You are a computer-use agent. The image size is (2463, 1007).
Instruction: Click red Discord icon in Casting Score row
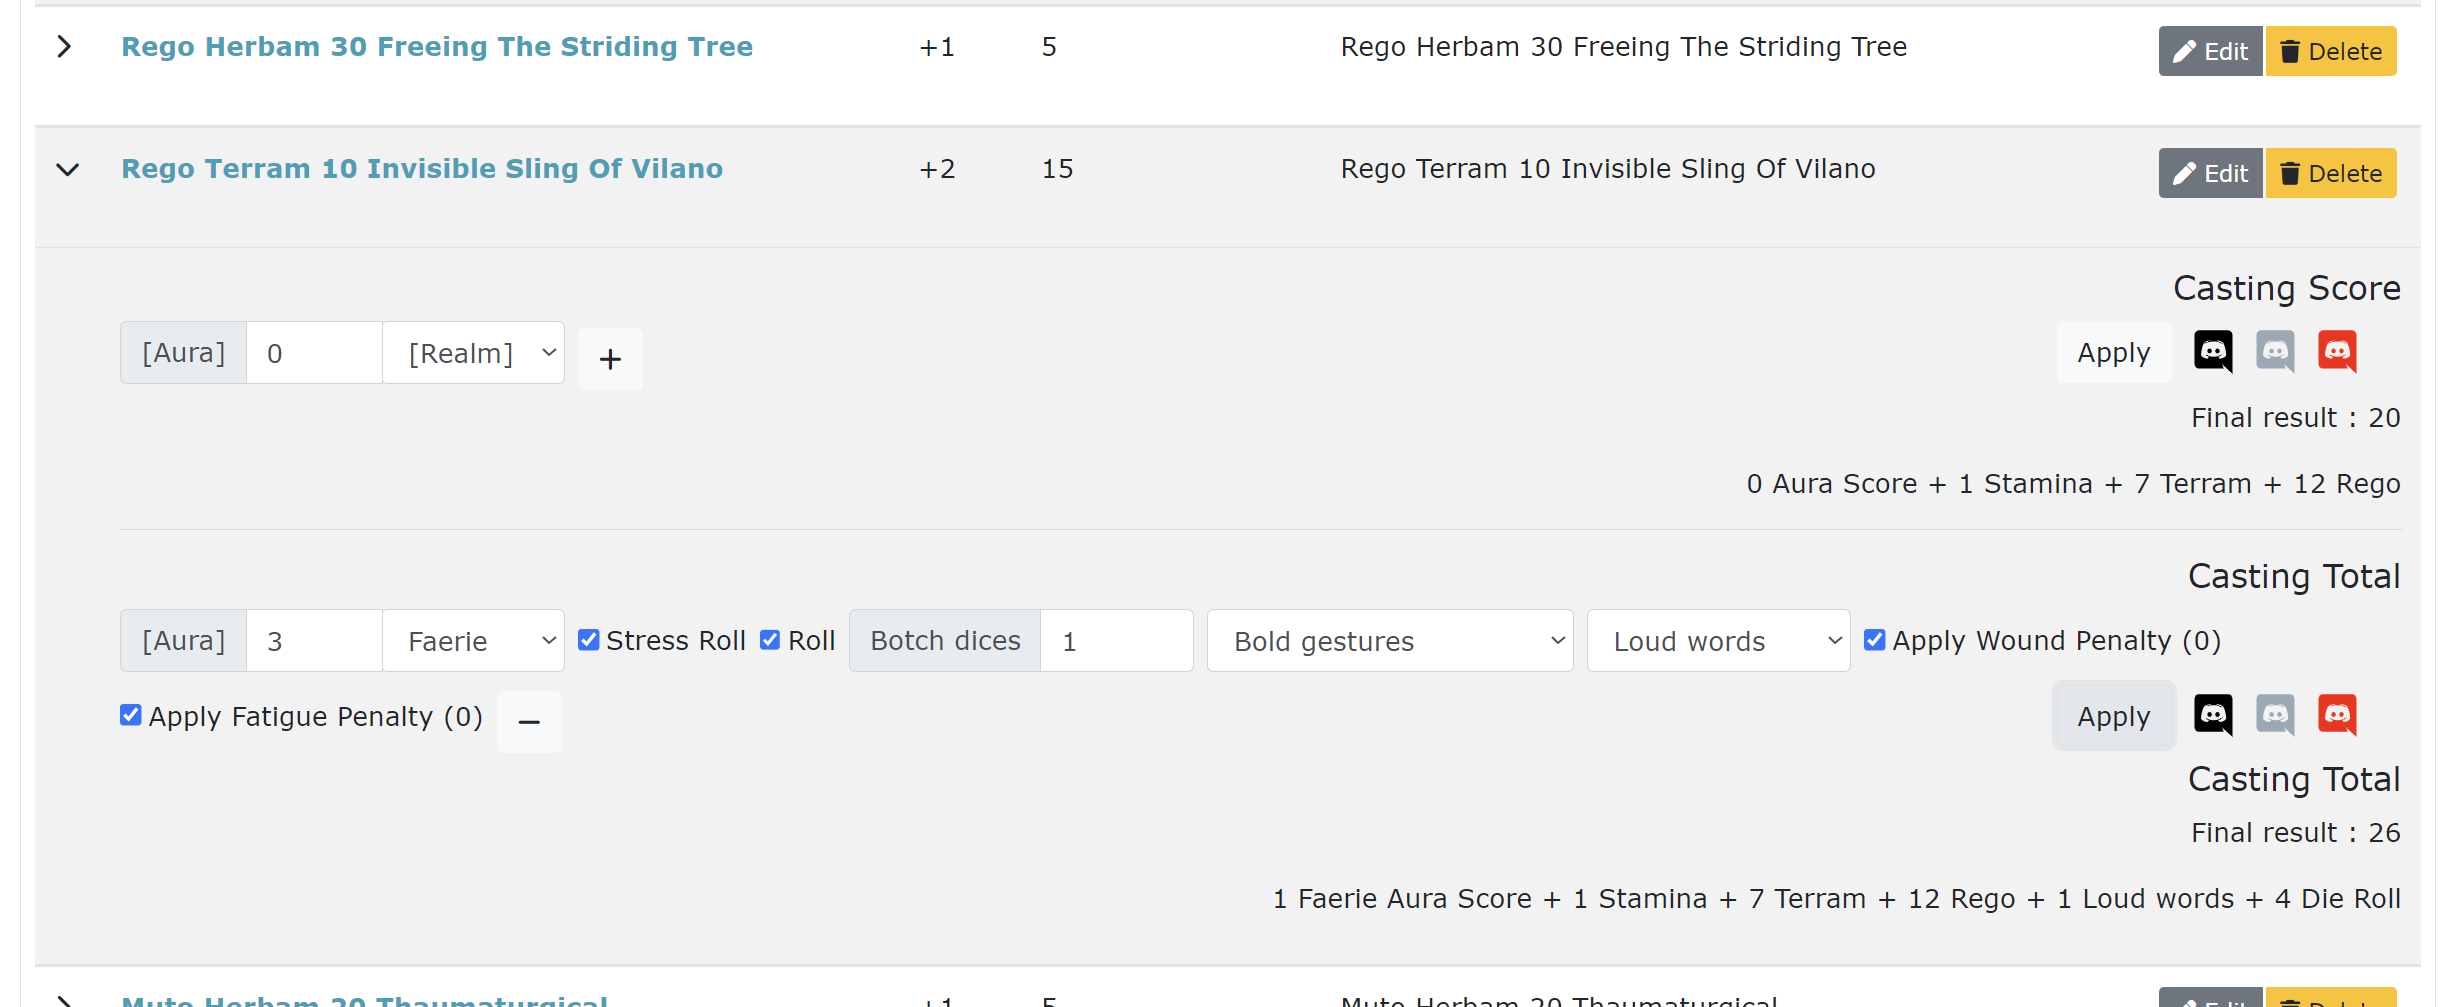coord(2337,351)
